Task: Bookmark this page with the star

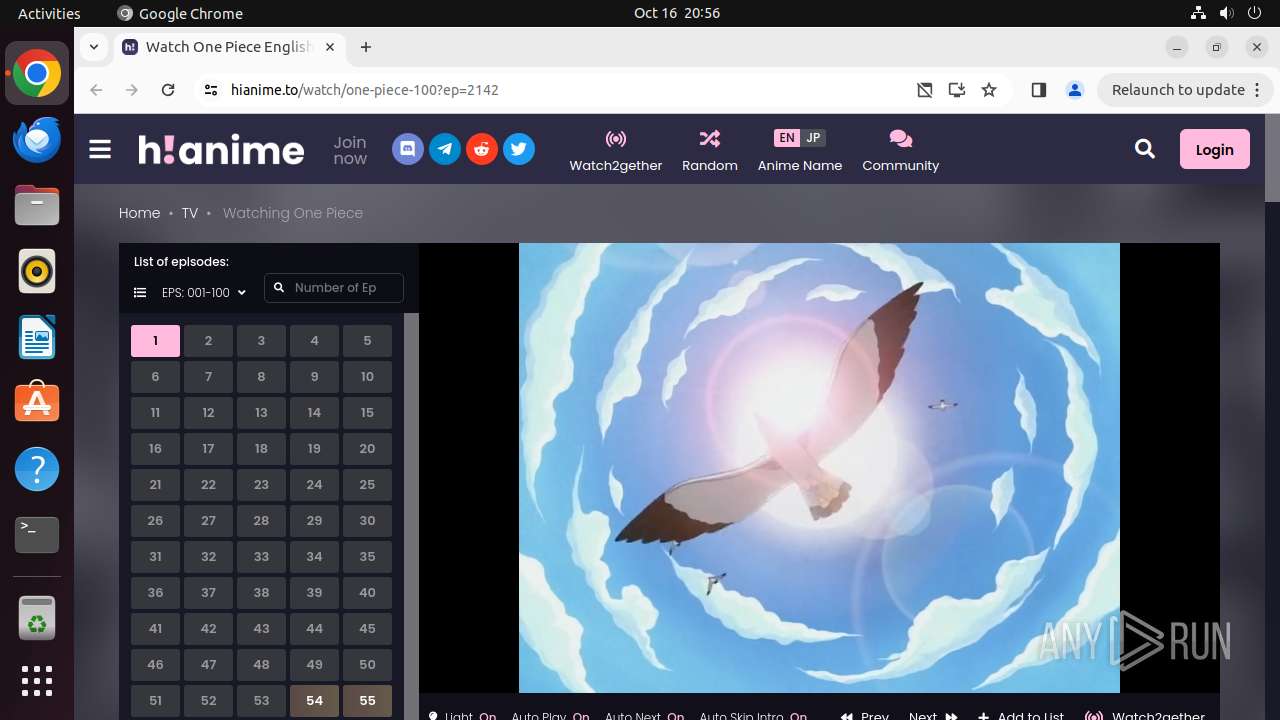Action: 989,90
